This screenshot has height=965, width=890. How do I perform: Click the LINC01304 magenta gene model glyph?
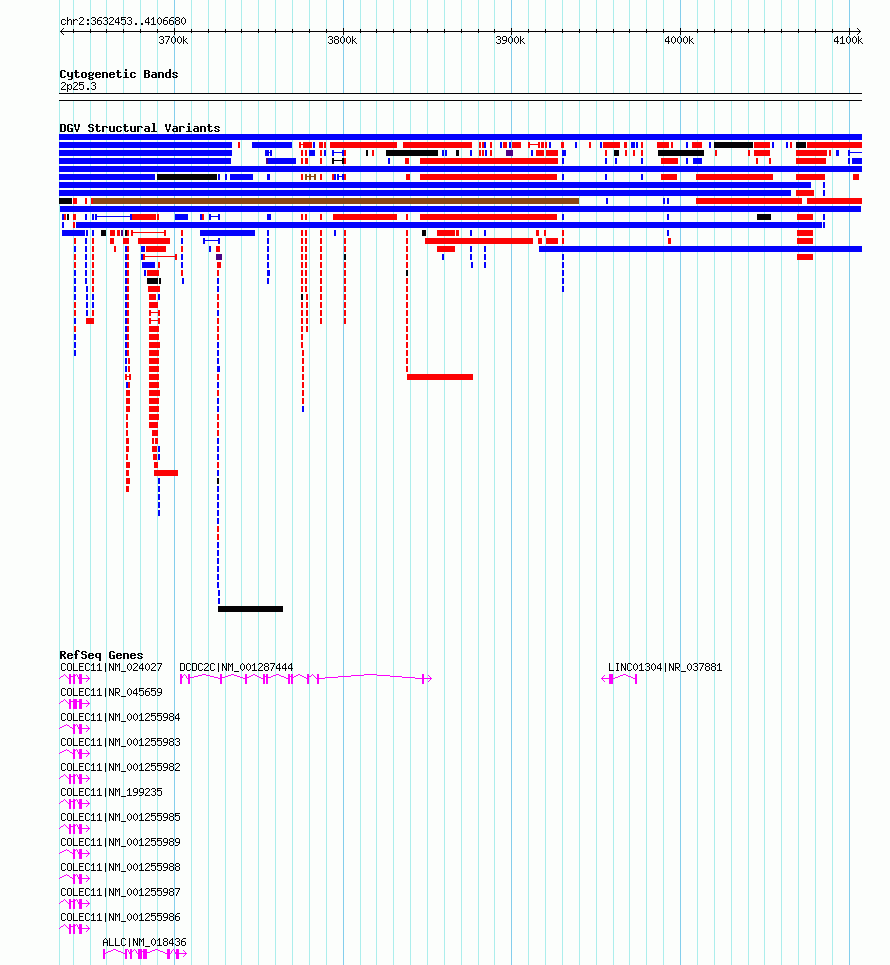(619, 679)
